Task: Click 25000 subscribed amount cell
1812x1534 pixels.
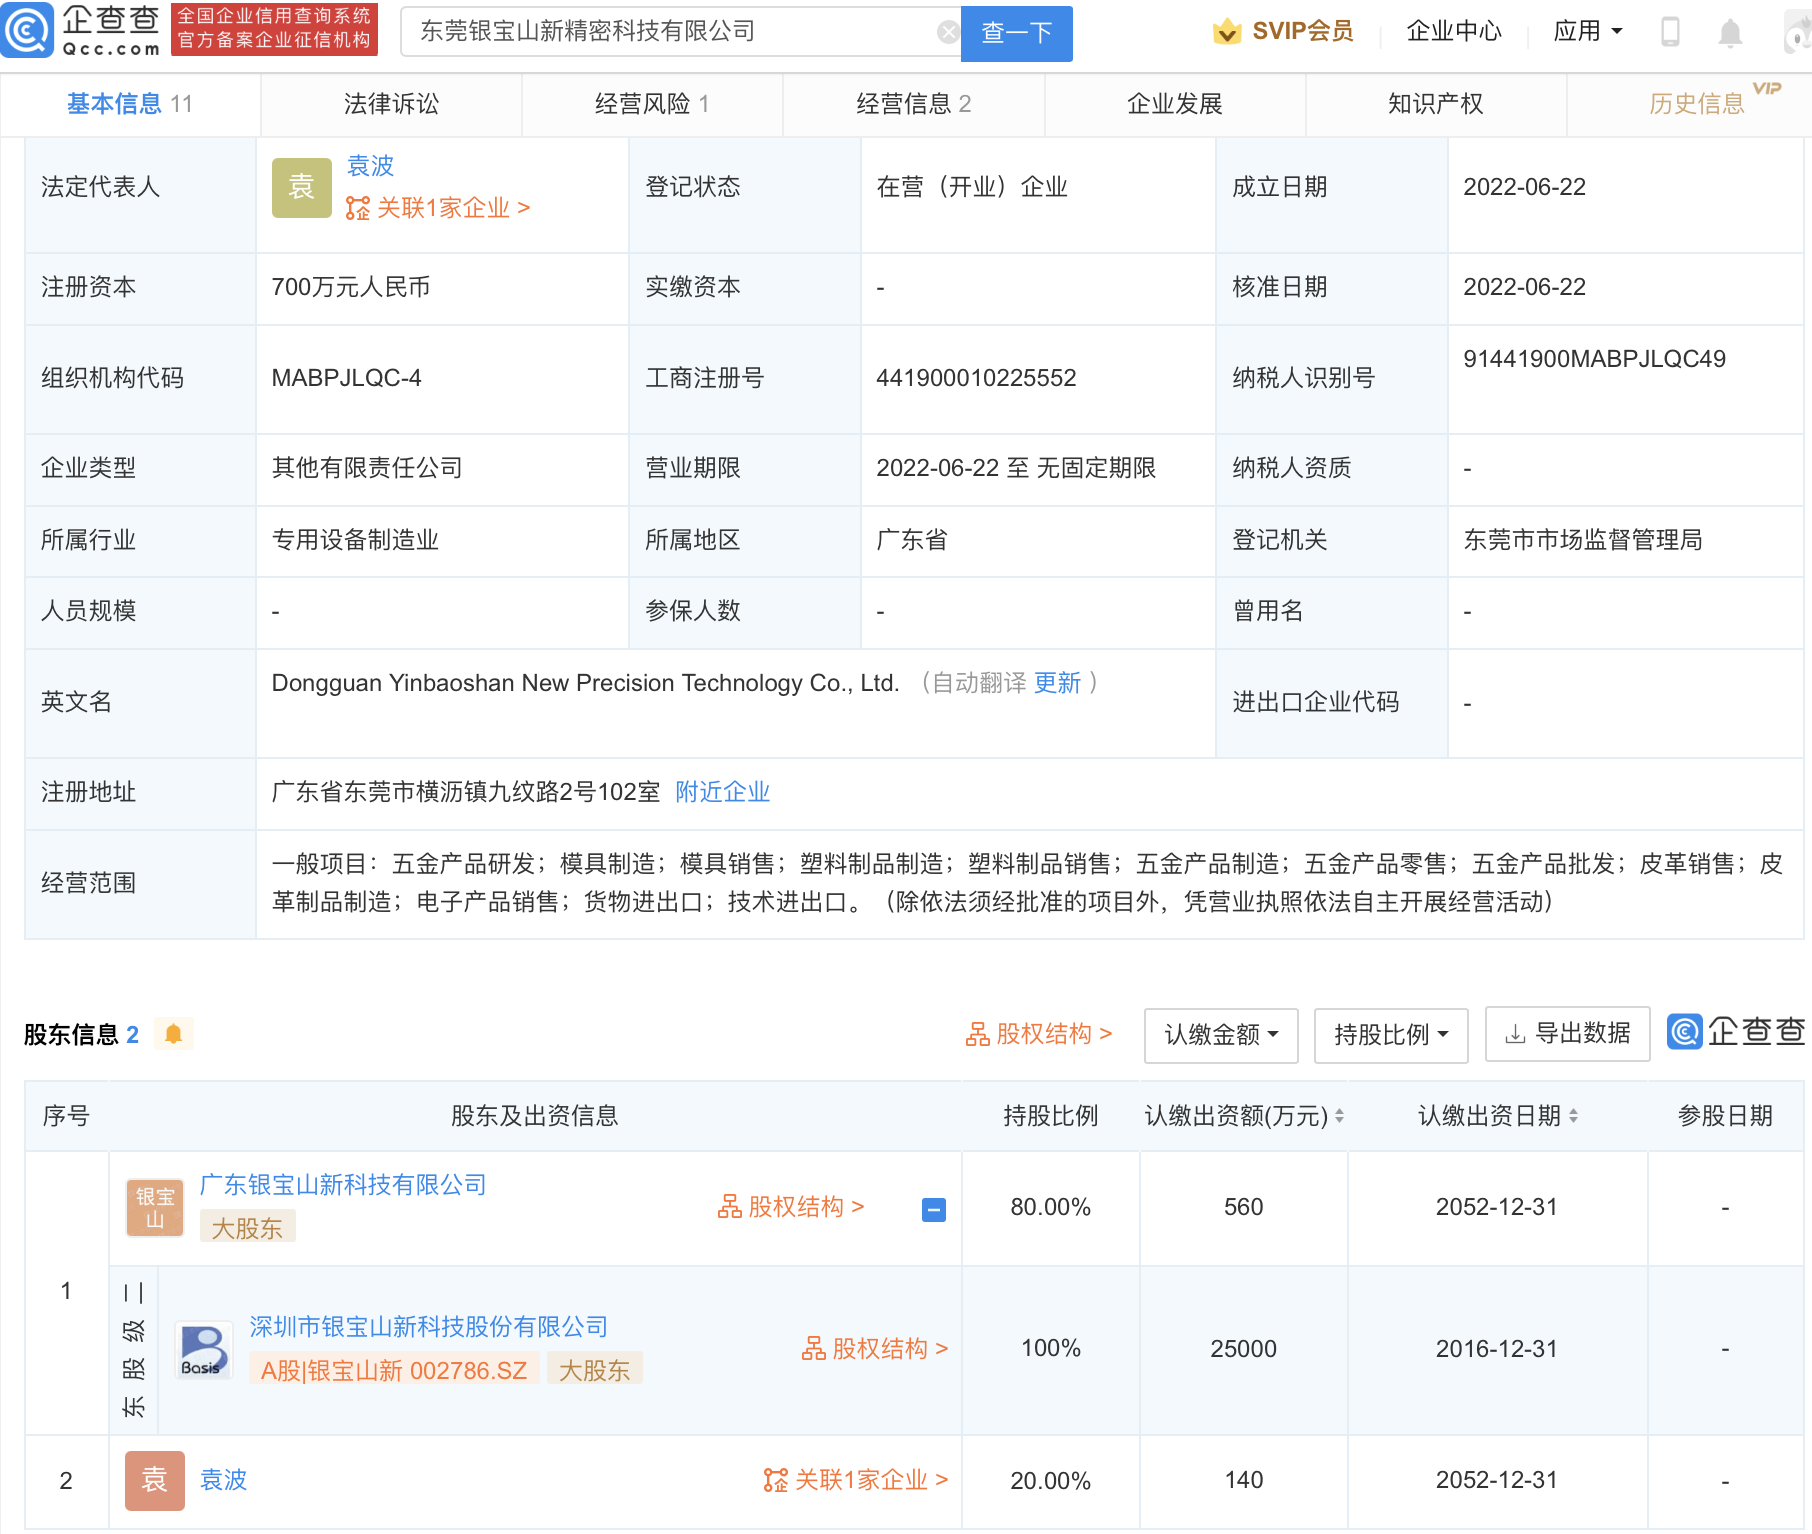Action: click(1244, 1349)
